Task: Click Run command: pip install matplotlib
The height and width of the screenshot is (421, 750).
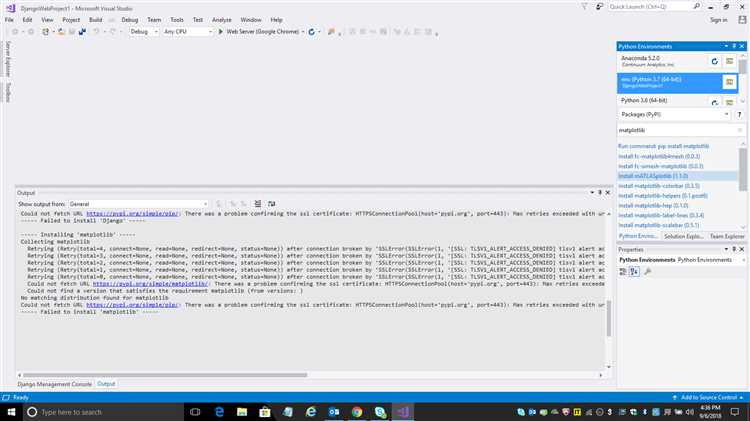Action: click(663, 146)
